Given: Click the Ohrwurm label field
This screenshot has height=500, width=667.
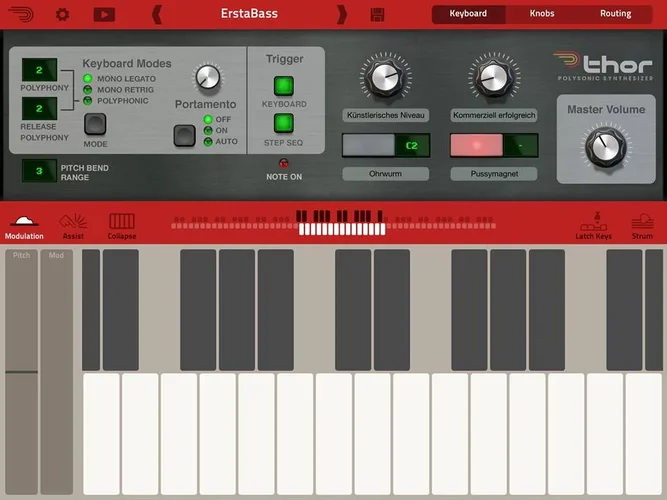Looking at the screenshot, I should [385, 174].
